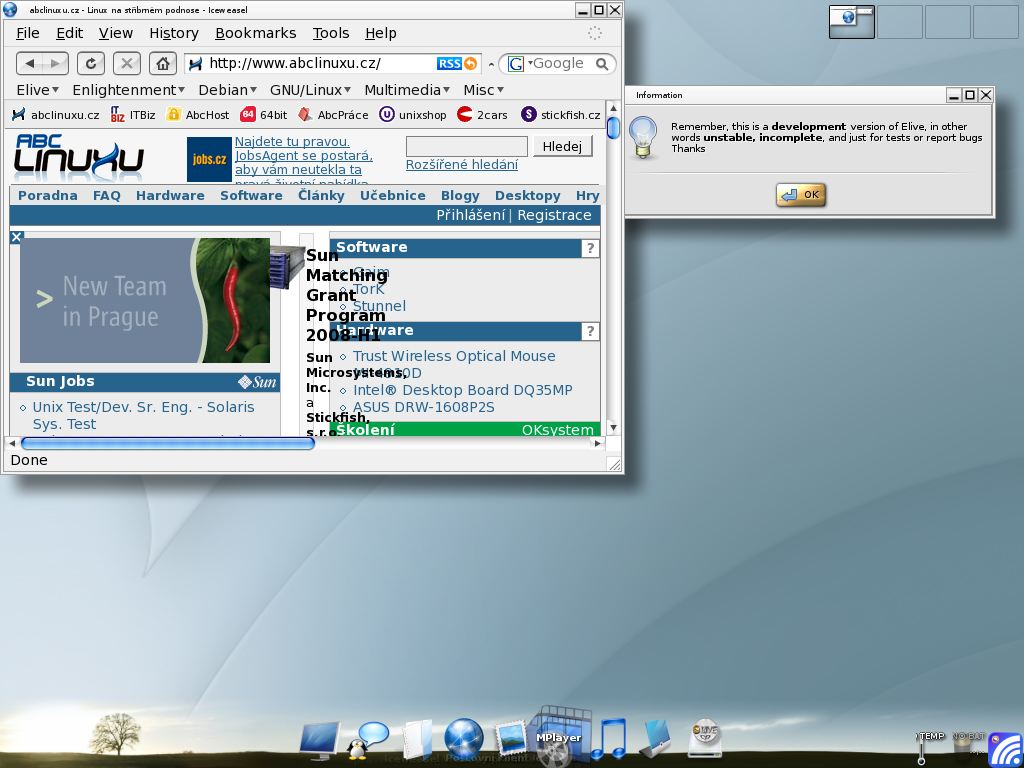Viewport: 1024px width, 768px height.
Task: Switch to the second virtual desktop in pager
Action: coord(900,22)
